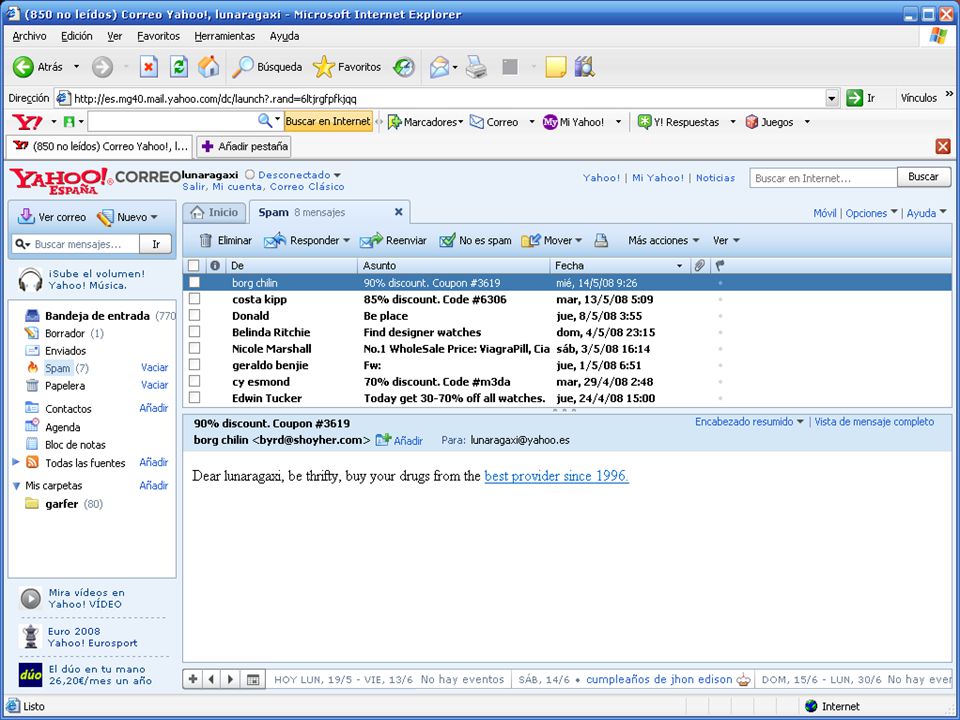Open the Enviados folder
This screenshot has width=960, height=720.
(65, 351)
